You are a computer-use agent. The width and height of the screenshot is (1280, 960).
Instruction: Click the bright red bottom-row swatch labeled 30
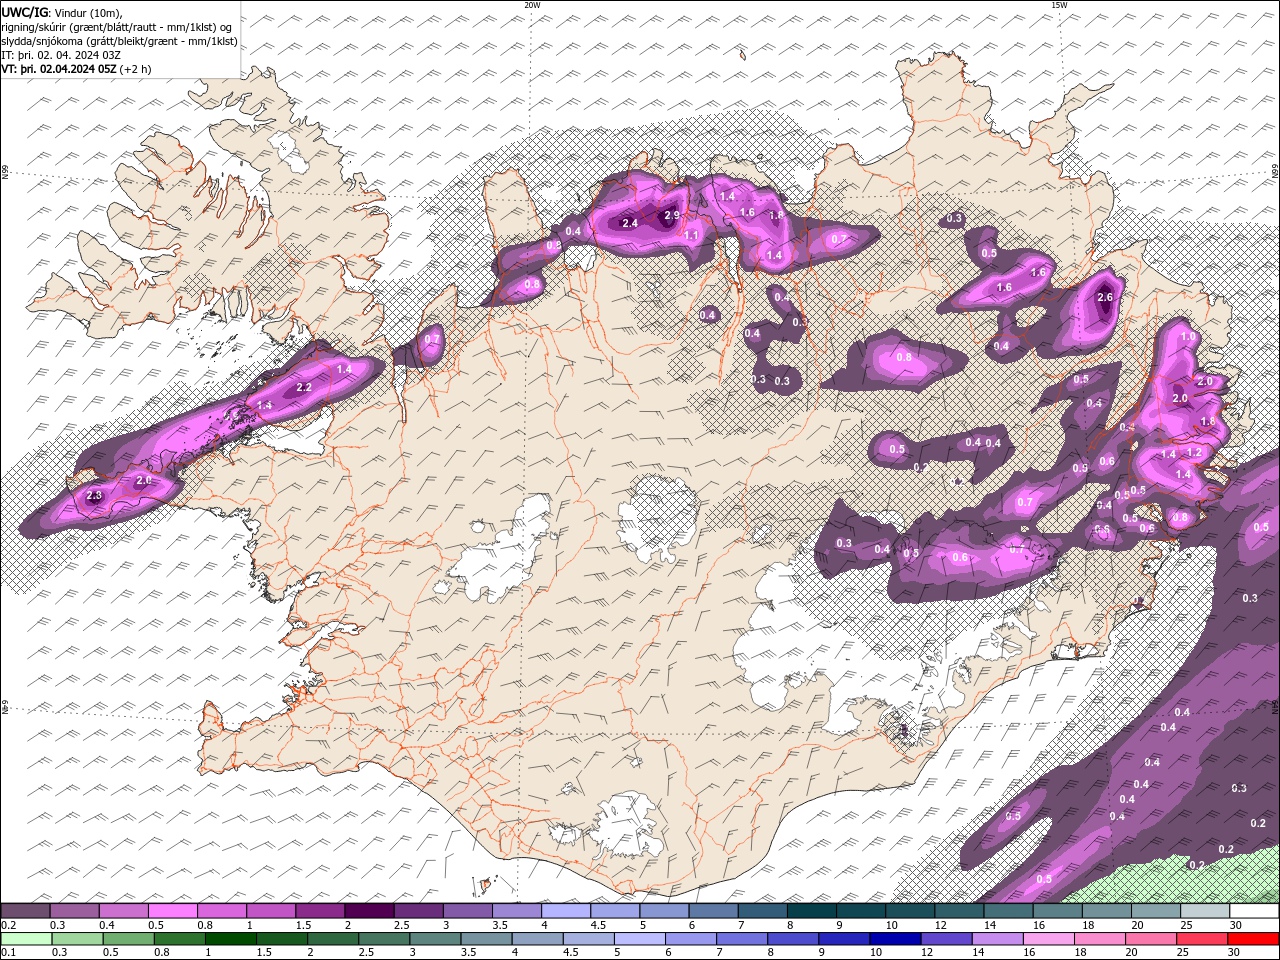(x=1253, y=939)
